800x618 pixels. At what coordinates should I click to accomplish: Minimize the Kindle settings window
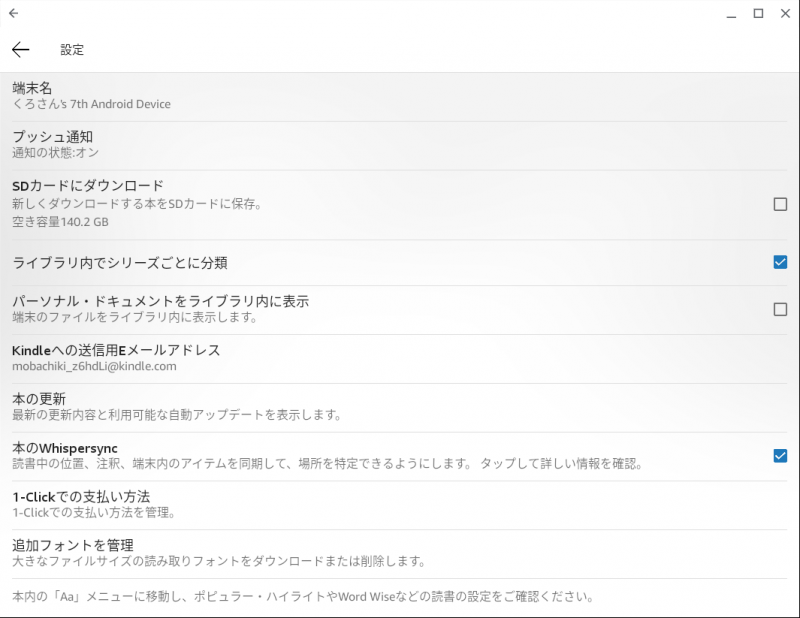[x=731, y=14]
